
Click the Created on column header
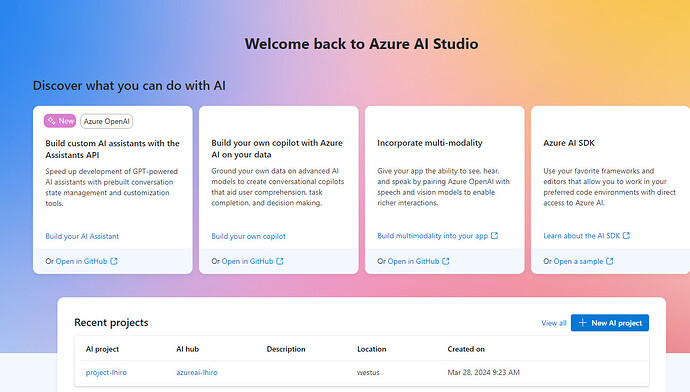pos(466,349)
